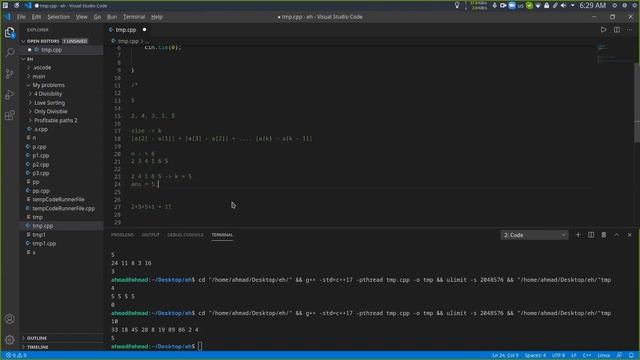Open the Explorer view in activity bar
640x360 pixels.
[x=10, y=32]
